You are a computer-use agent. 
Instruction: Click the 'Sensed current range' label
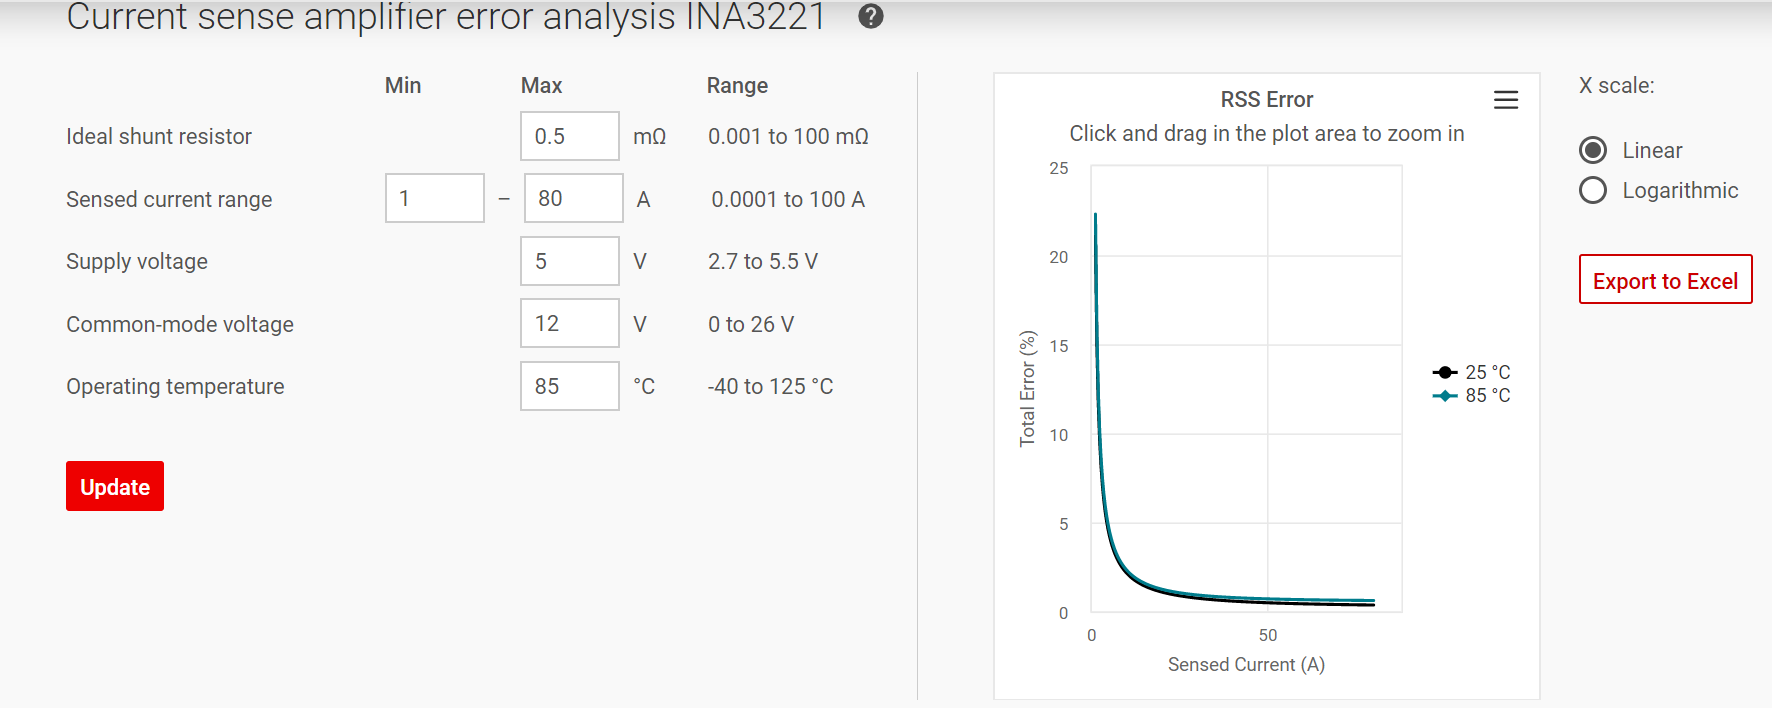(x=169, y=199)
